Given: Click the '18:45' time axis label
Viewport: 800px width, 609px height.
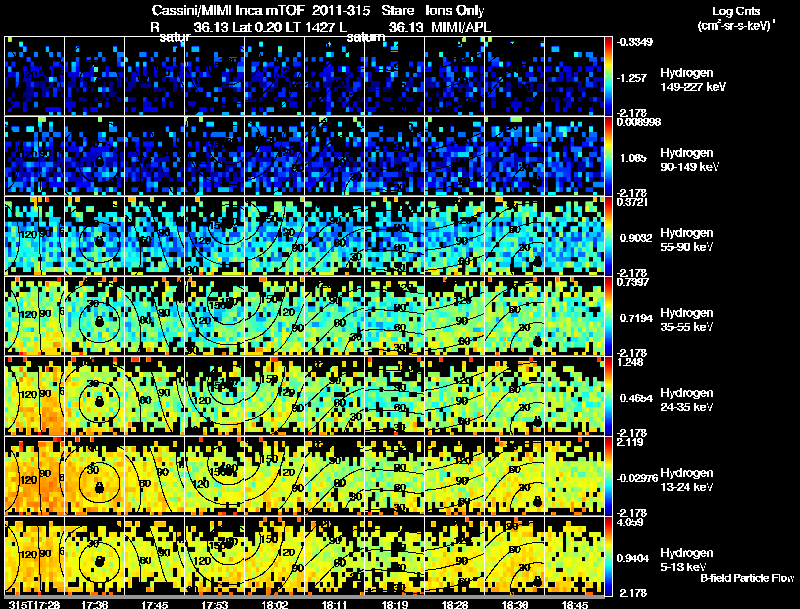Looking at the screenshot, I should point(574,604).
